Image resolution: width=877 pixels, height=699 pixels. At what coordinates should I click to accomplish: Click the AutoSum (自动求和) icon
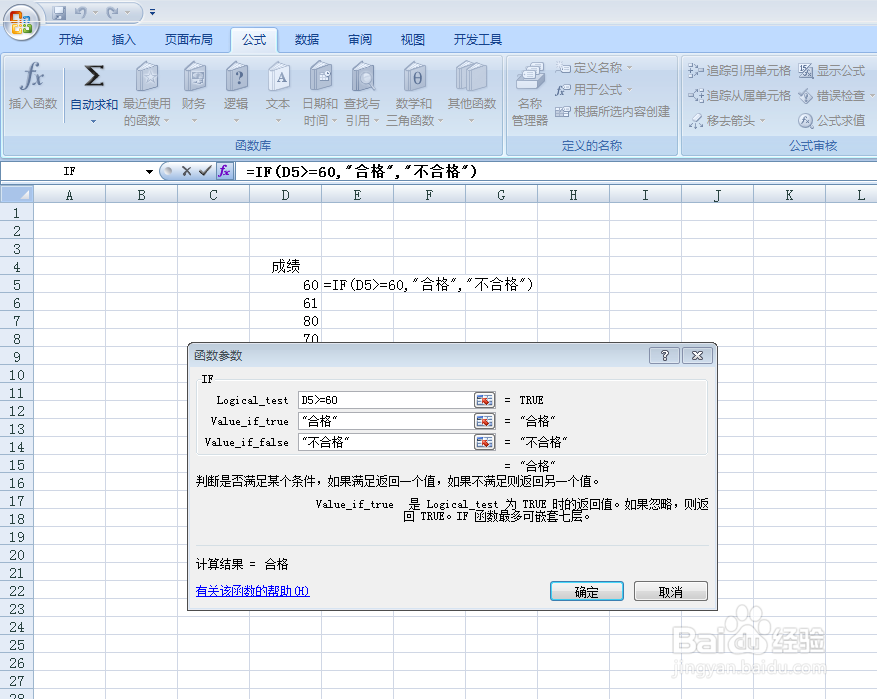click(x=92, y=75)
